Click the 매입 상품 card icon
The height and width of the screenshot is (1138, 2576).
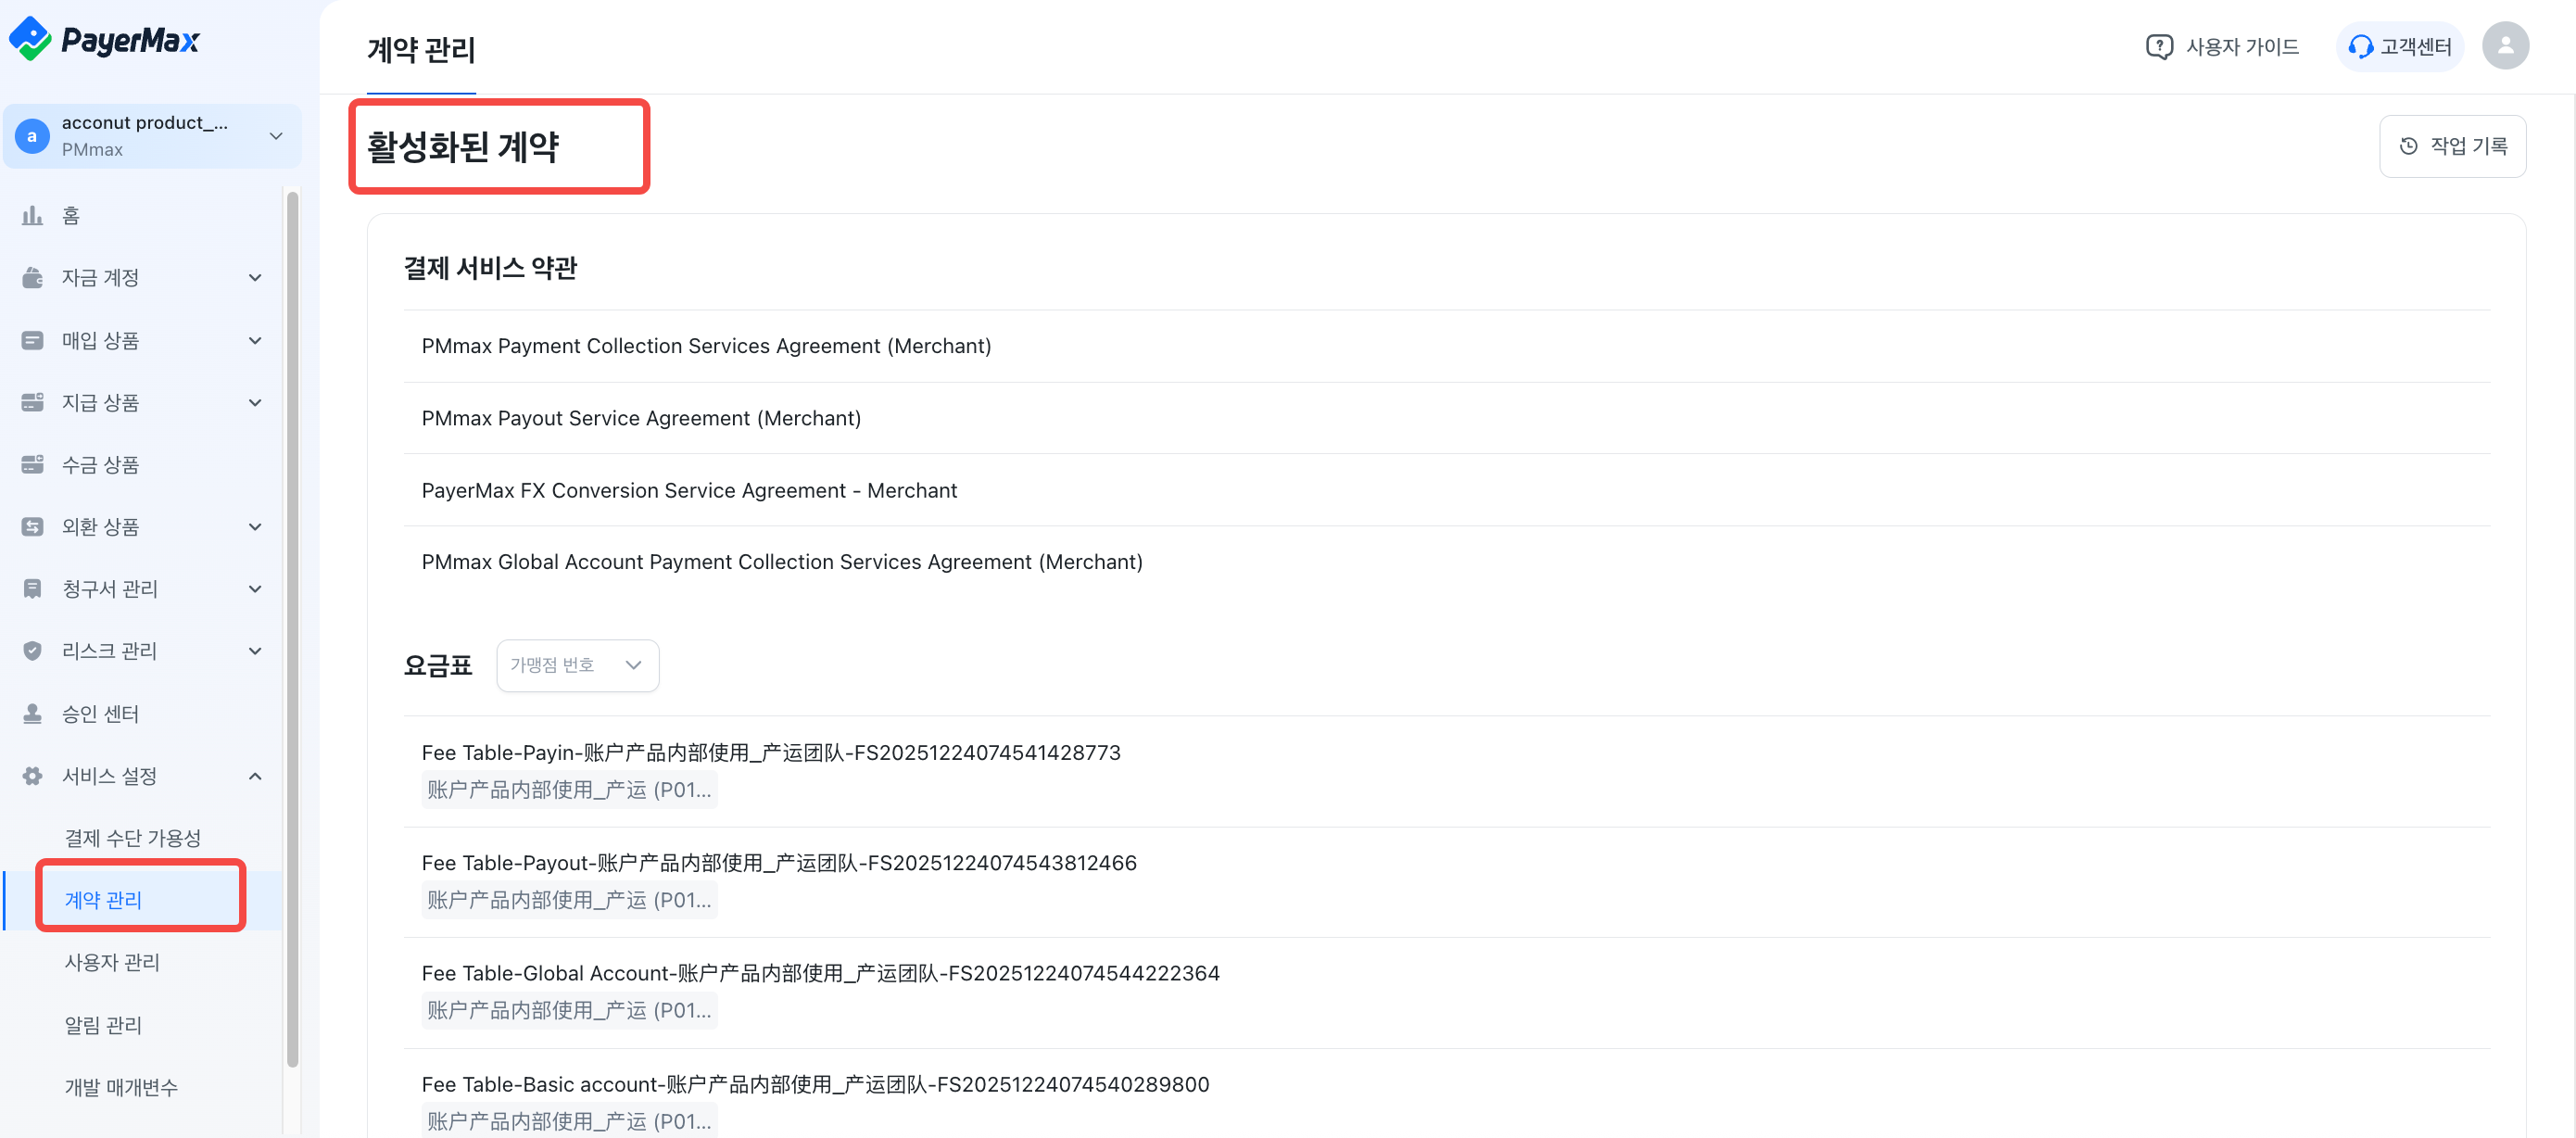[32, 340]
